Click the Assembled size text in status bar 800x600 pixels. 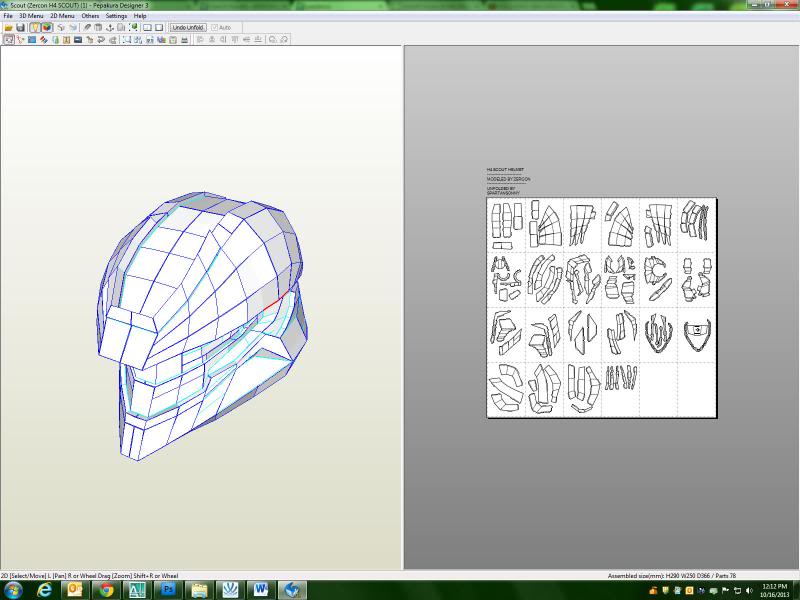click(x=671, y=576)
